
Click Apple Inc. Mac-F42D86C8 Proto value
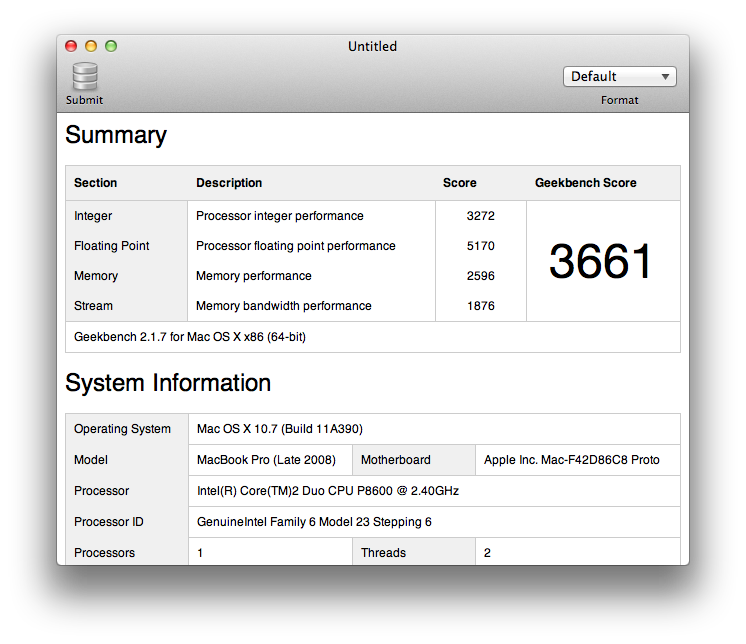pyautogui.click(x=571, y=460)
